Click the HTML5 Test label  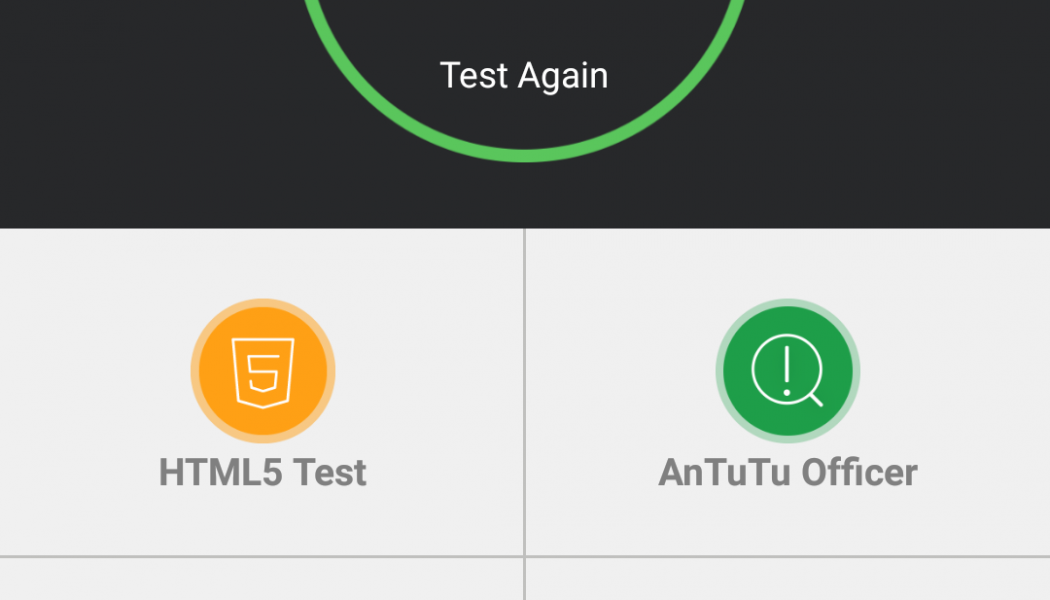coord(262,472)
